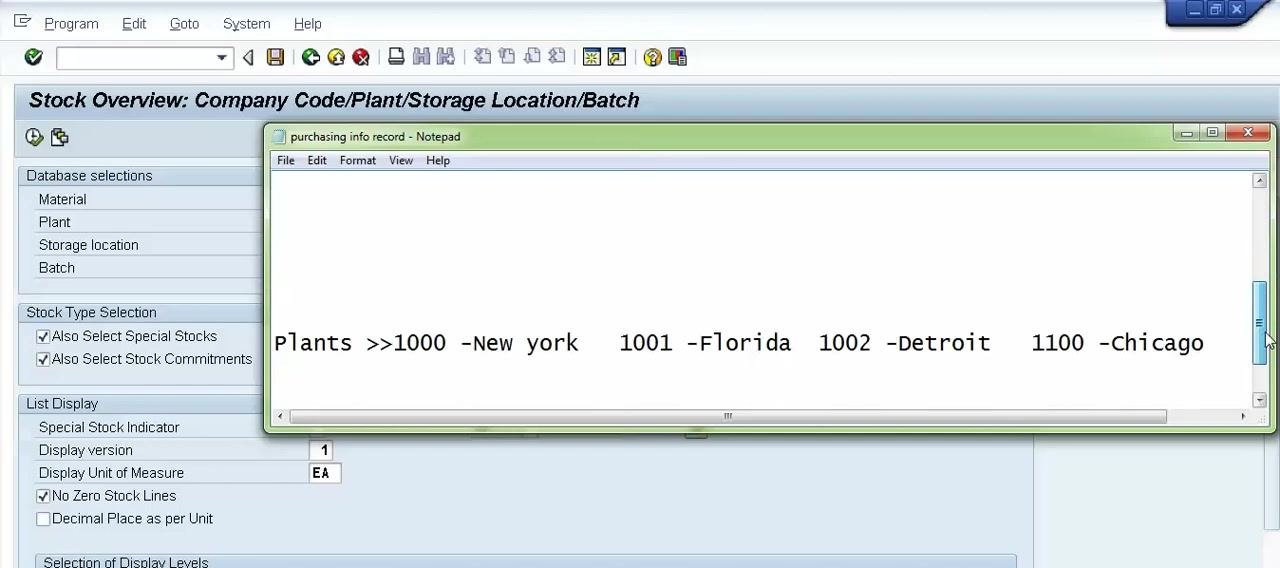The image size is (1280, 568).
Task: Collapse the command field with the triangle arrow
Action: 248,58
